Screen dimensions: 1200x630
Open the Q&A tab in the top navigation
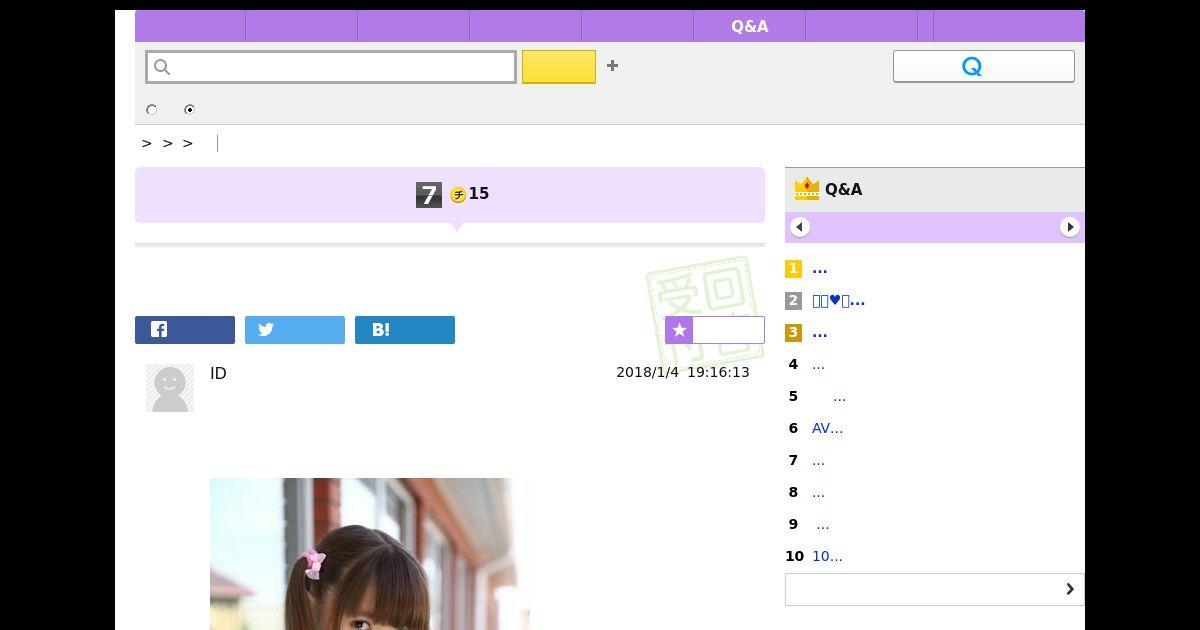749,26
